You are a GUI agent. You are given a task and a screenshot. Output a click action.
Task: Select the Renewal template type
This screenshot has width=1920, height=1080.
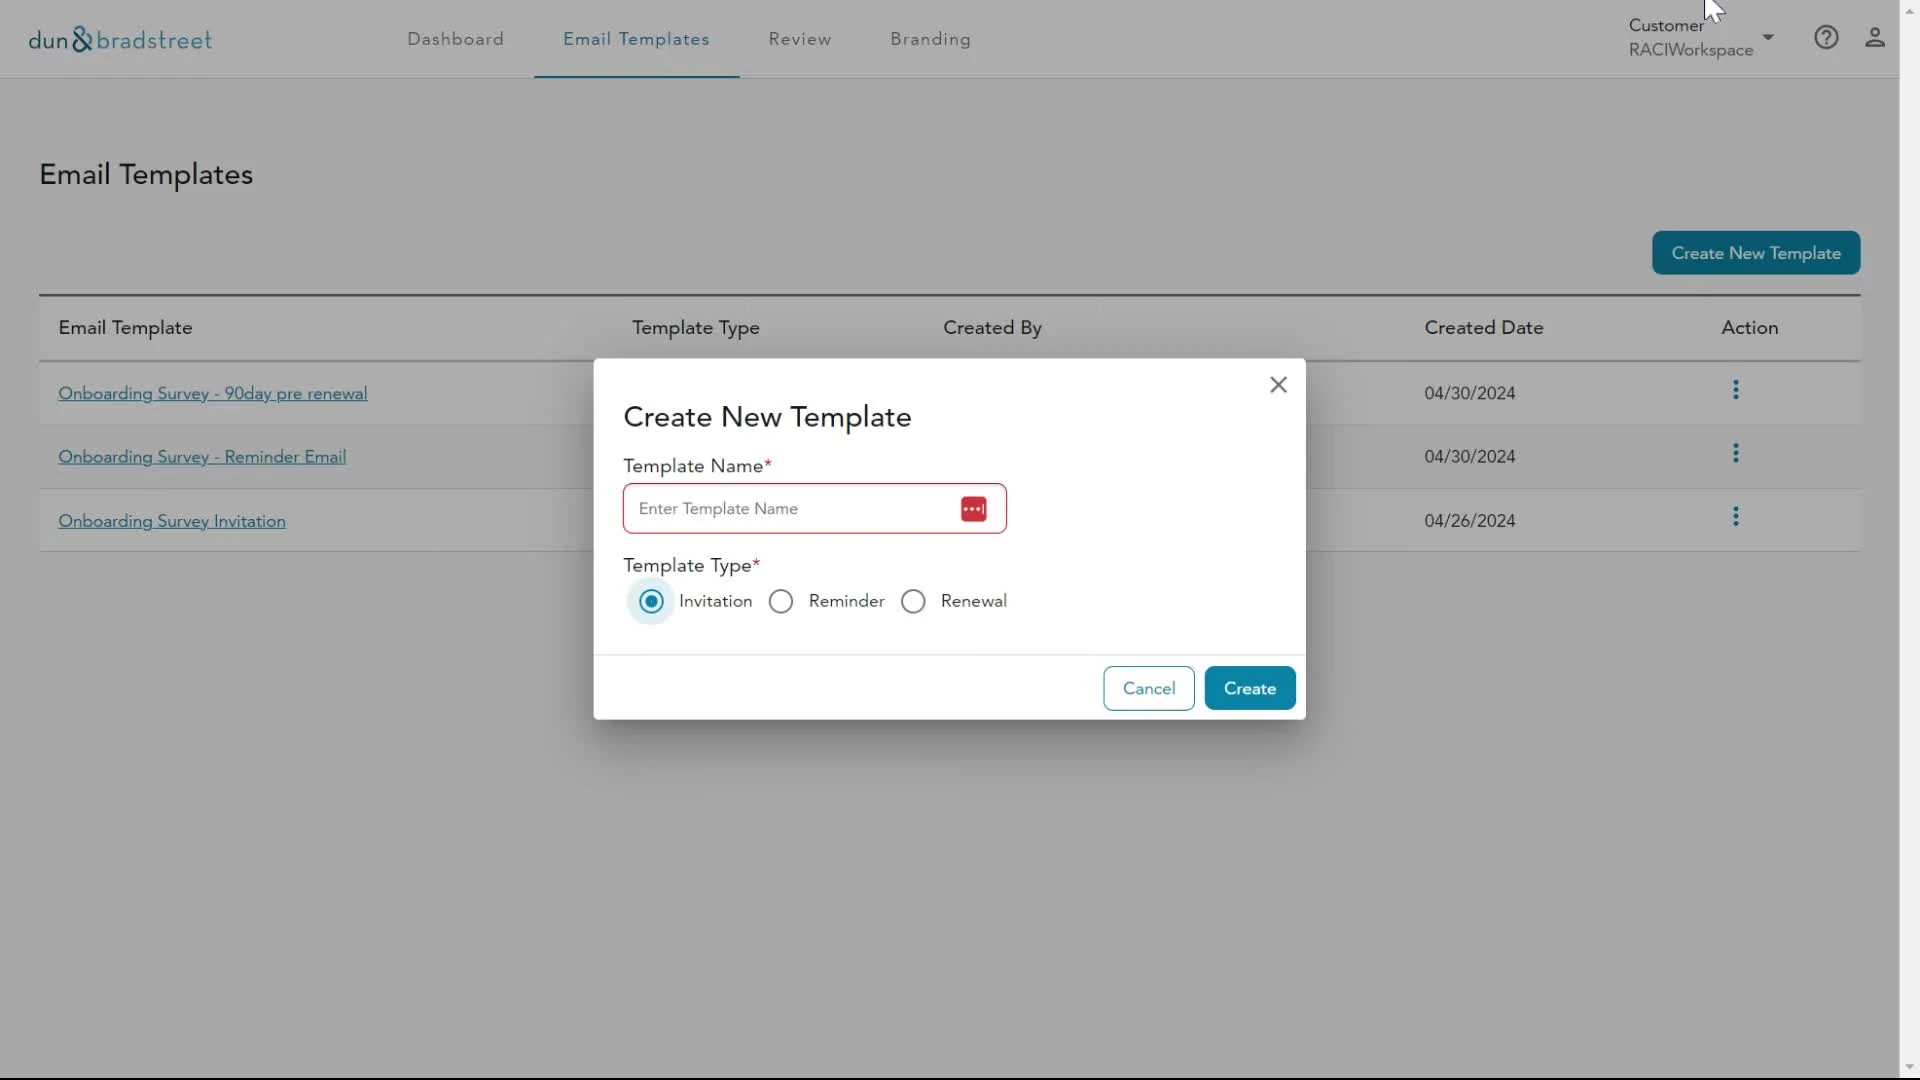(913, 601)
